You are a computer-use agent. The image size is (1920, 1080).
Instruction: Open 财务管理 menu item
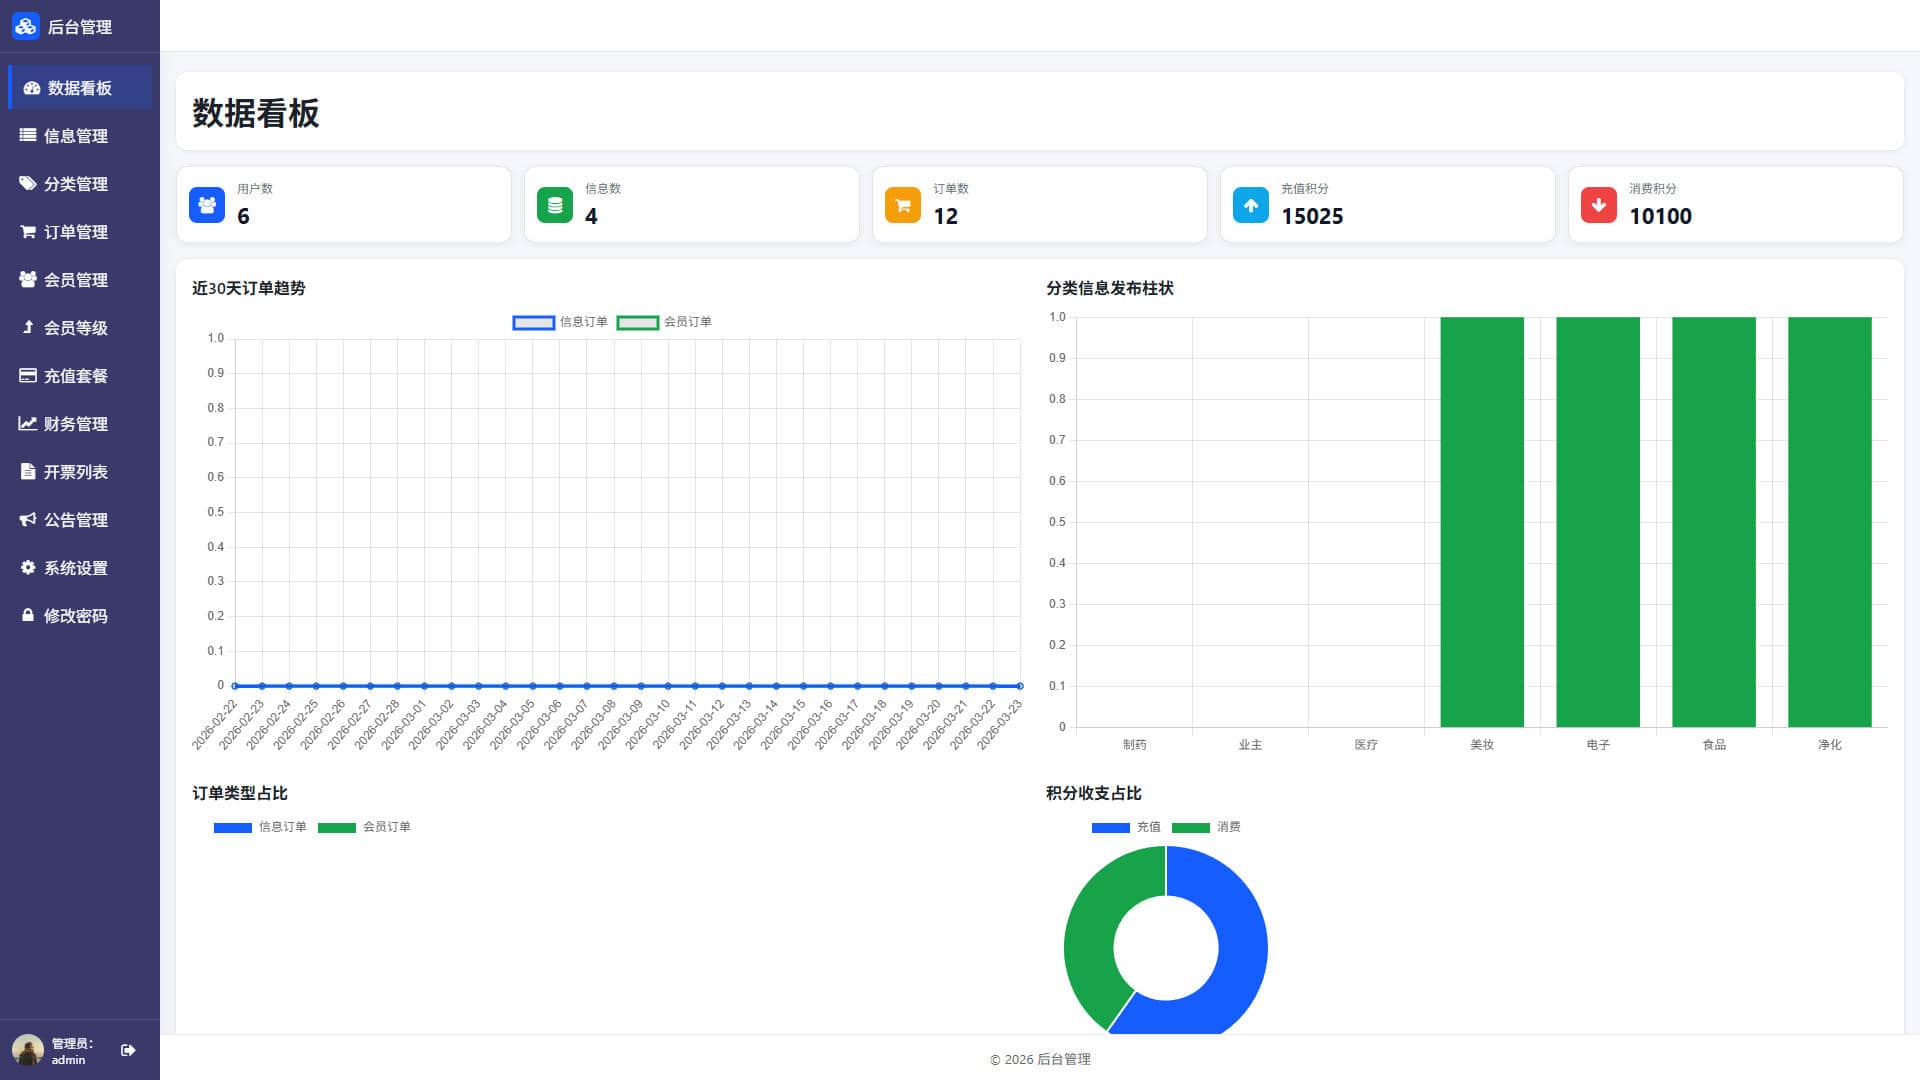(76, 424)
